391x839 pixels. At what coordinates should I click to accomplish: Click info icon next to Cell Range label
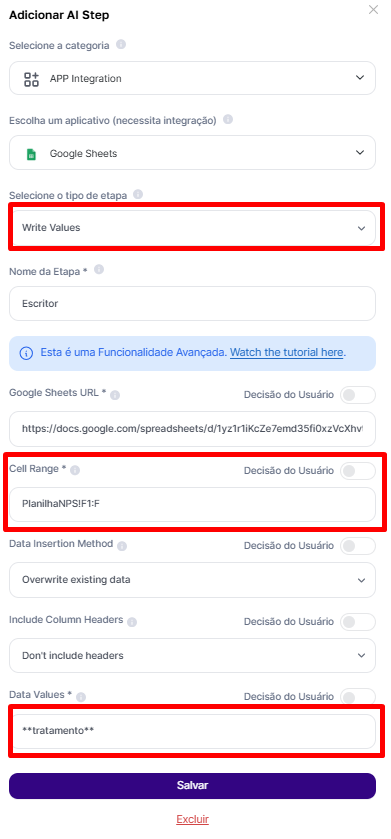click(75, 470)
